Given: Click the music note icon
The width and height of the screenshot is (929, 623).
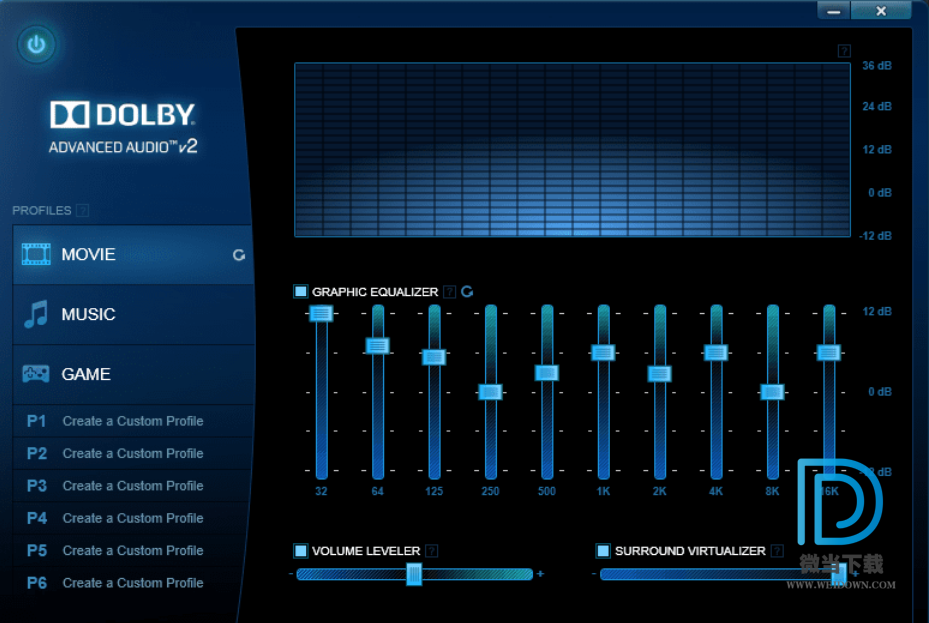Looking at the screenshot, I should click(36, 314).
